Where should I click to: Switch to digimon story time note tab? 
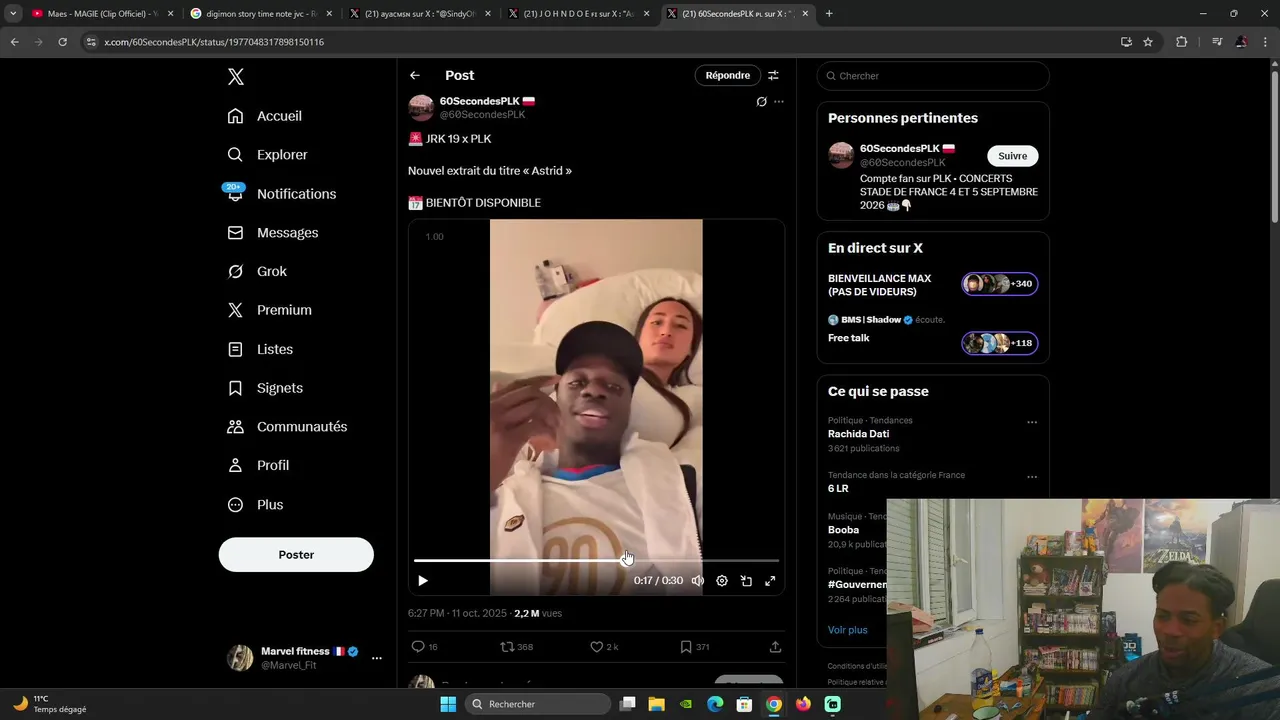pyautogui.click(x=260, y=14)
